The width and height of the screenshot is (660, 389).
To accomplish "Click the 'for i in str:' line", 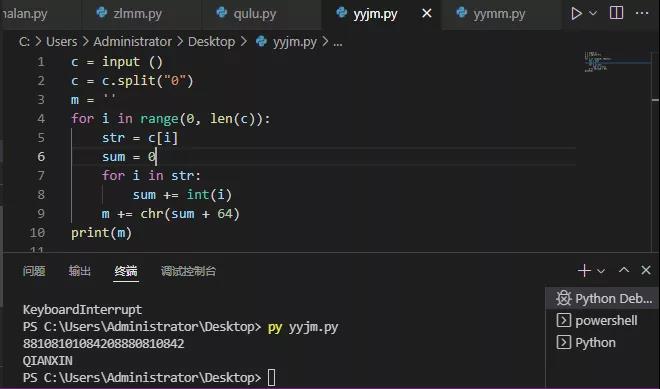I will [151, 176].
